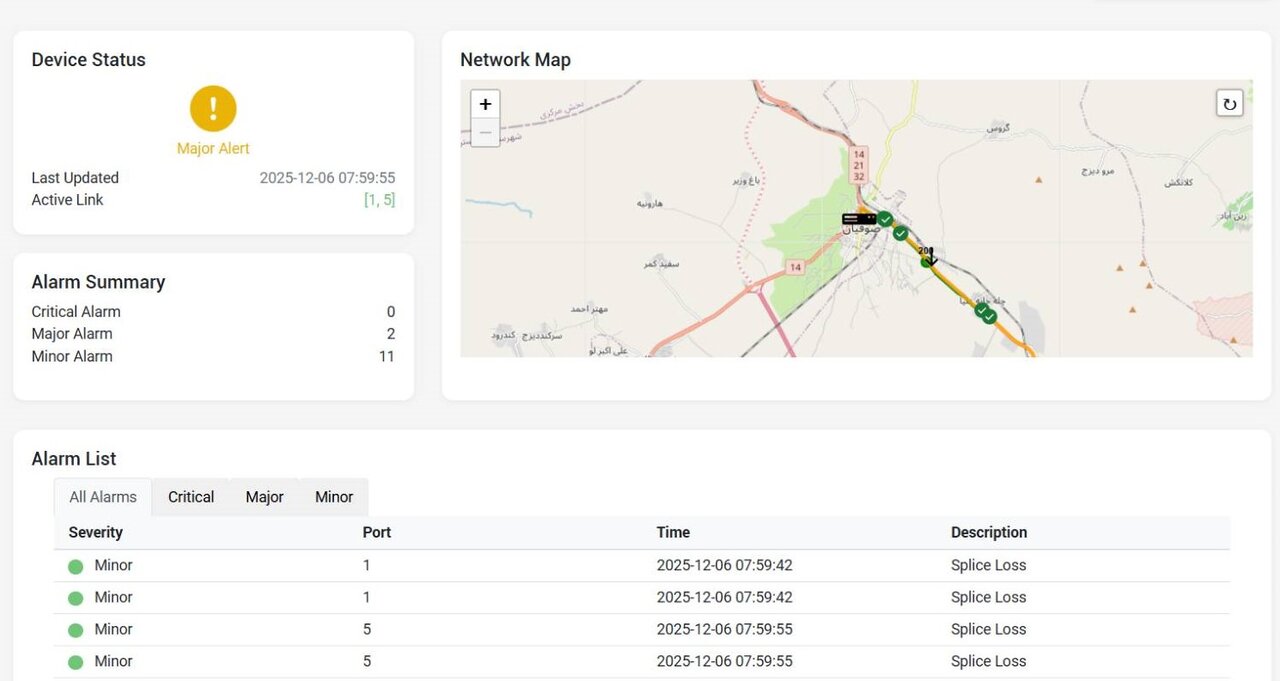Click the Major Alarm count in summary

(390, 334)
